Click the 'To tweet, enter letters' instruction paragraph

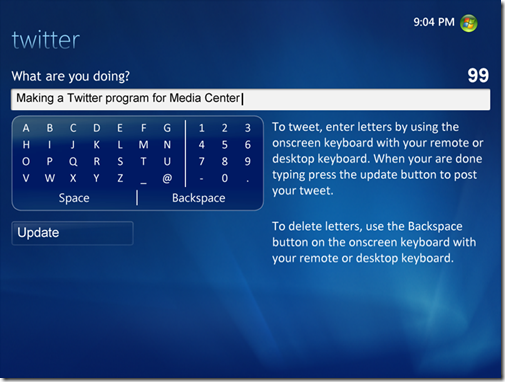pos(378,159)
